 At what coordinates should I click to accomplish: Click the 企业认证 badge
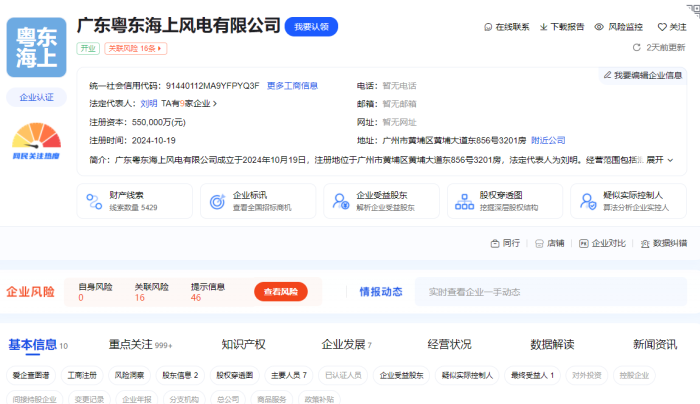37,97
